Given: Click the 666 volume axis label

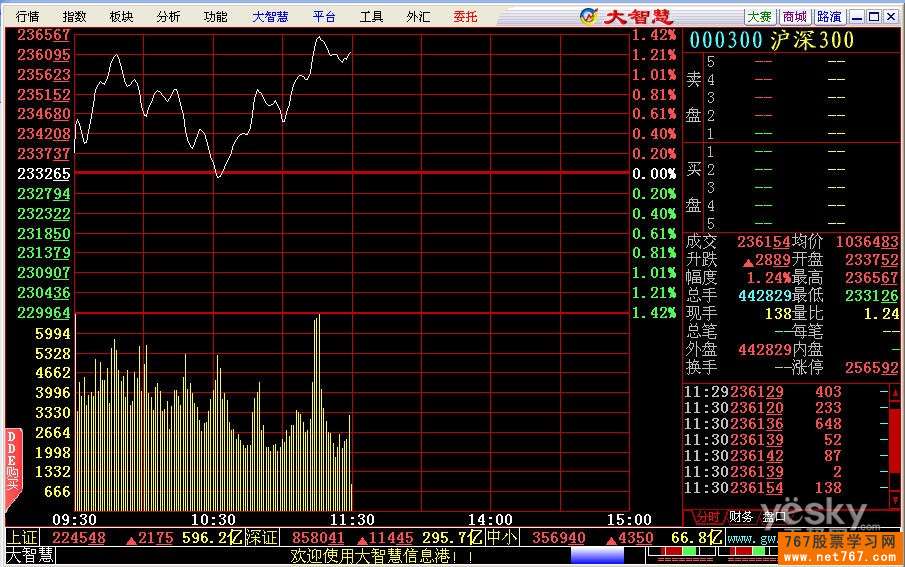Looking at the screenshot, I should pos(57,492).
